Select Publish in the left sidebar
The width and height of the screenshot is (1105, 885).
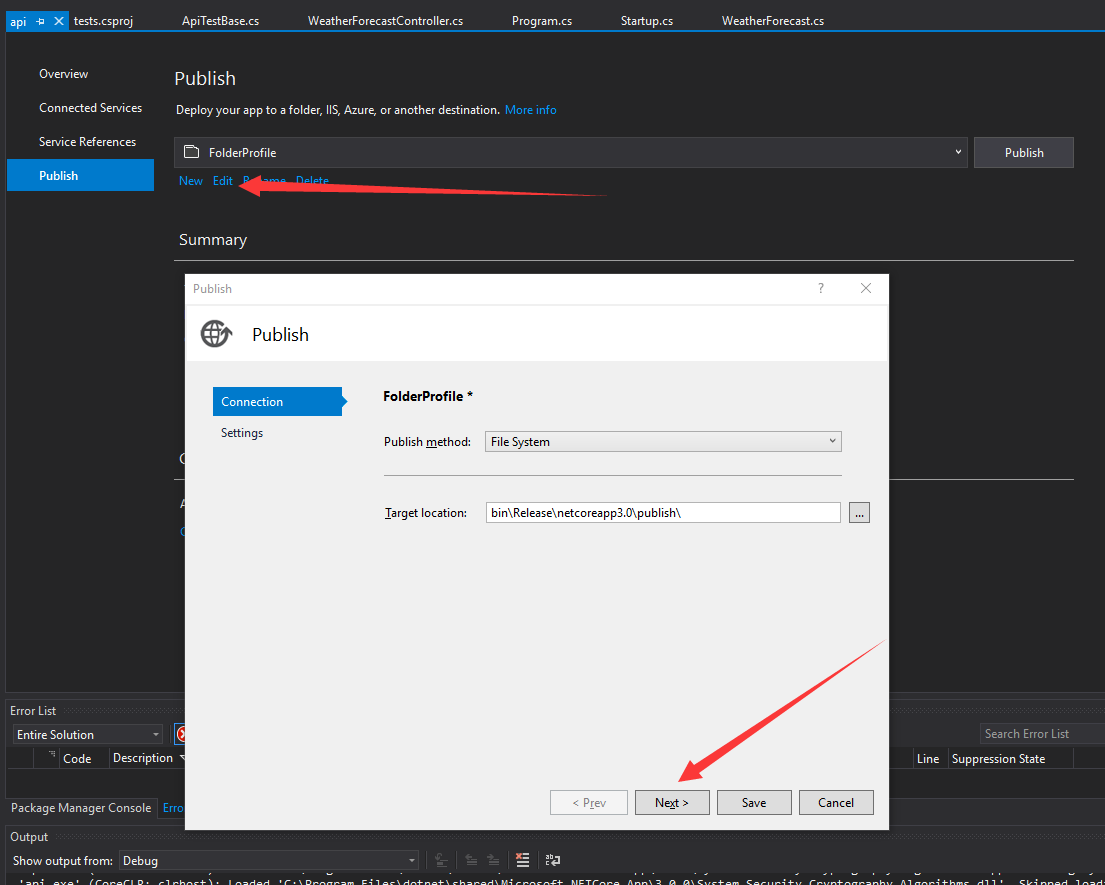point(80,175)
